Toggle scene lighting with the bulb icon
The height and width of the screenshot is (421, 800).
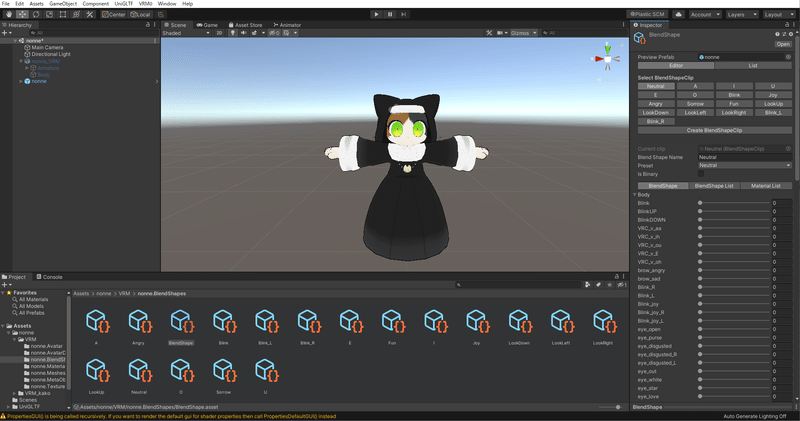point(233,33)
